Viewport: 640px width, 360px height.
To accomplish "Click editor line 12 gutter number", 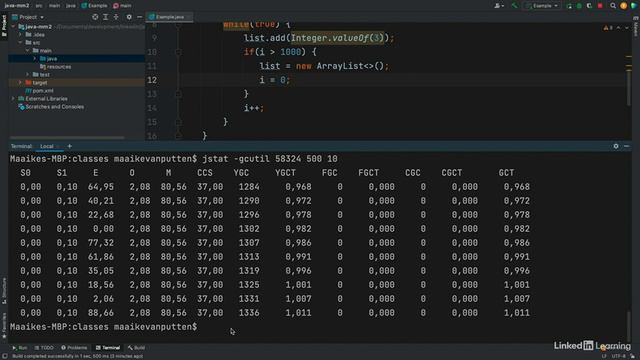I will [152, 80].
